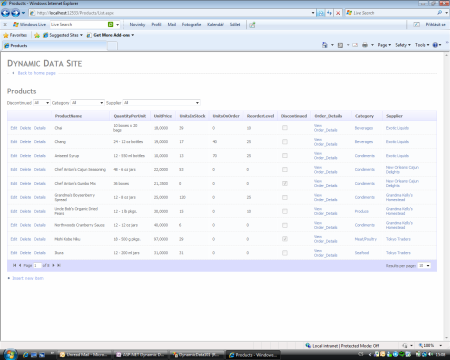Open the recent pages dropdown next to Forward

pyautogui.click(x=23, y=13)
